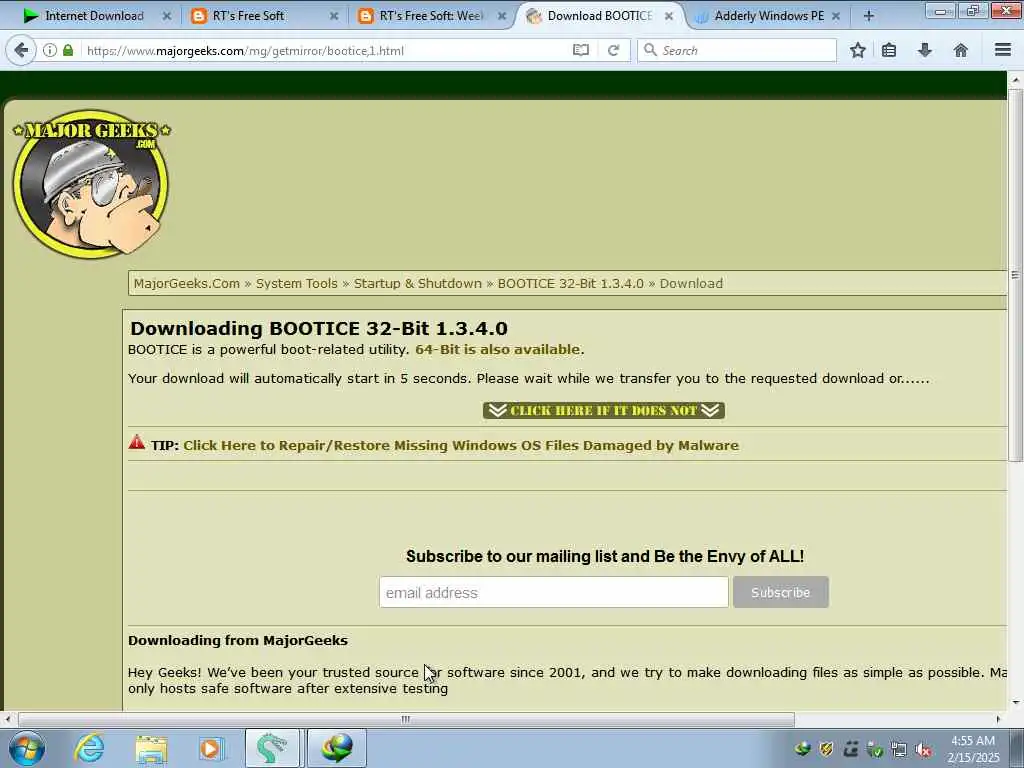Open the Windows Start menu orb
Viewport: 1024px width, 768px height.
[27, 748]
